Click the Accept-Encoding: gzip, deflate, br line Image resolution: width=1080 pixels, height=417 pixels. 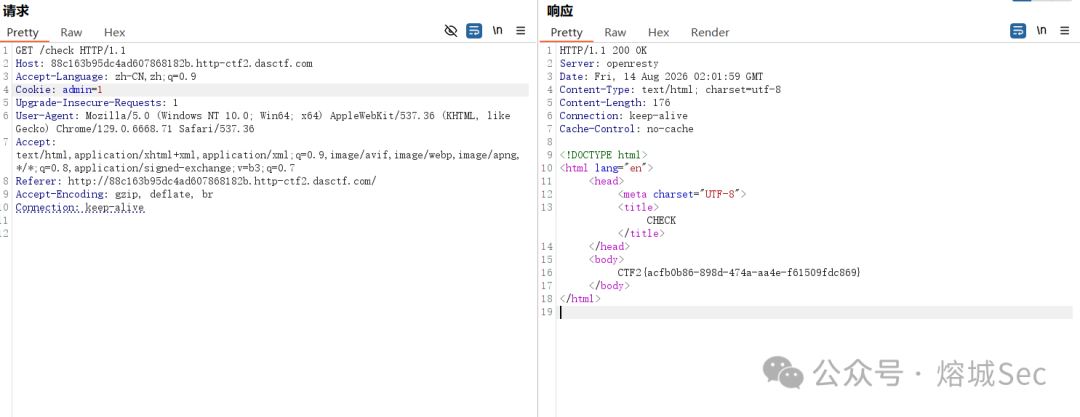(114, 194)
